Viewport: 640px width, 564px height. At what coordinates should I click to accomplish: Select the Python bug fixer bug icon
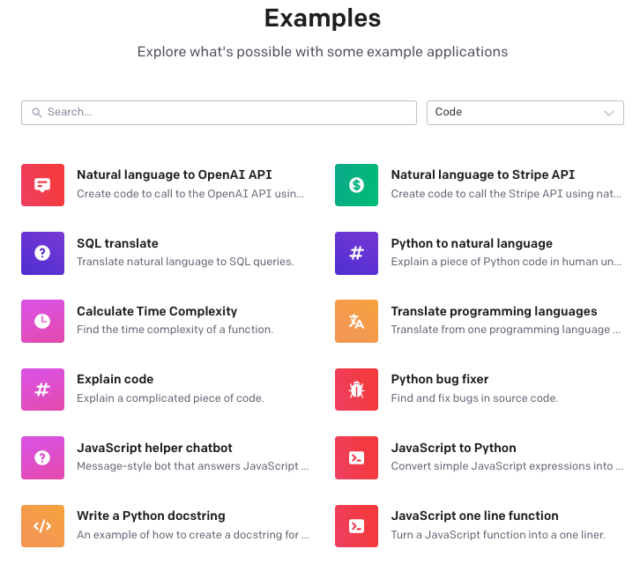pos(356,389)
